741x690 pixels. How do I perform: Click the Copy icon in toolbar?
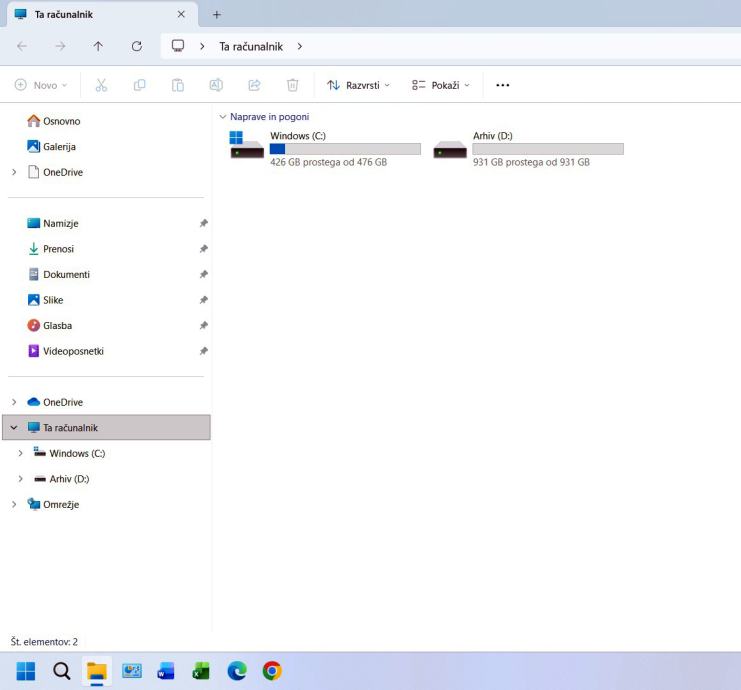(x=139, y=85)
